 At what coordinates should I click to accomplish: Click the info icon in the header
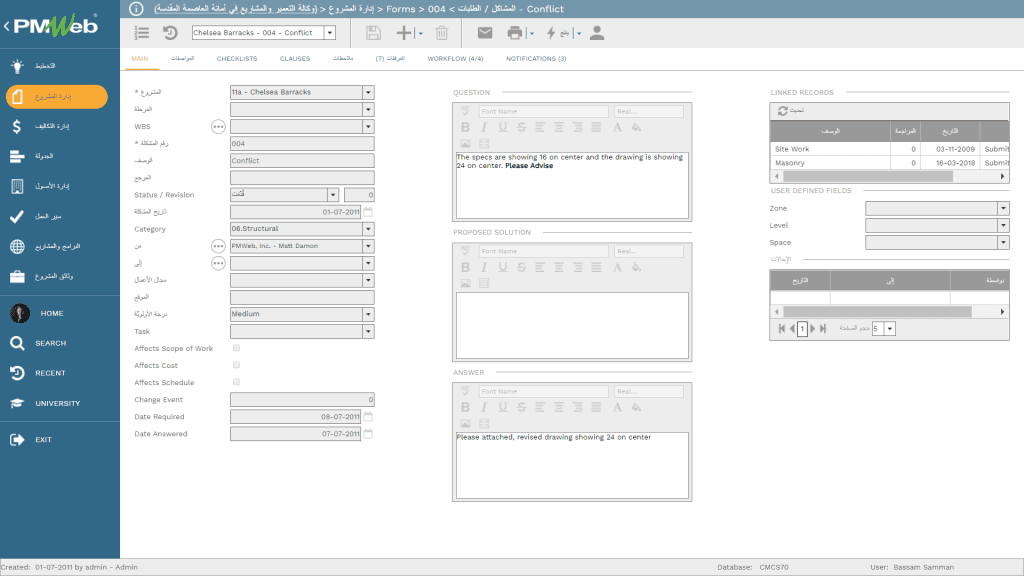[x=137, y=9]
